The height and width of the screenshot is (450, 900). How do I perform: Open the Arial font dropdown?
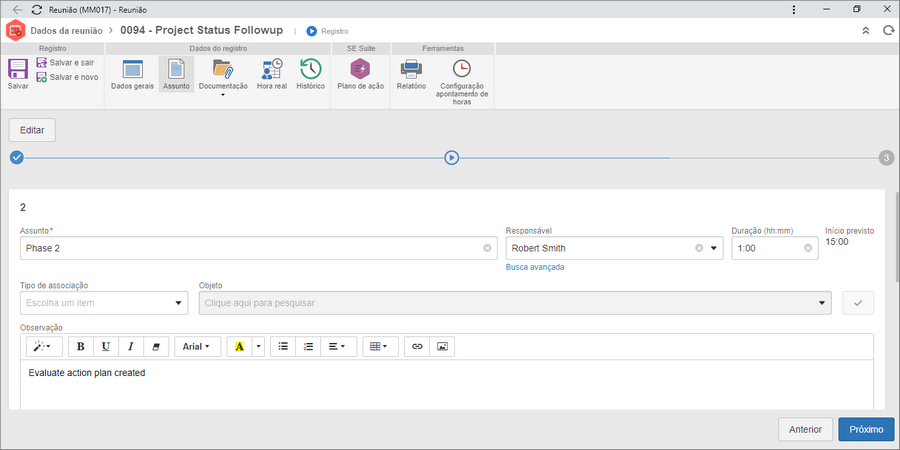pyautogui.click(x=197, y=347)
